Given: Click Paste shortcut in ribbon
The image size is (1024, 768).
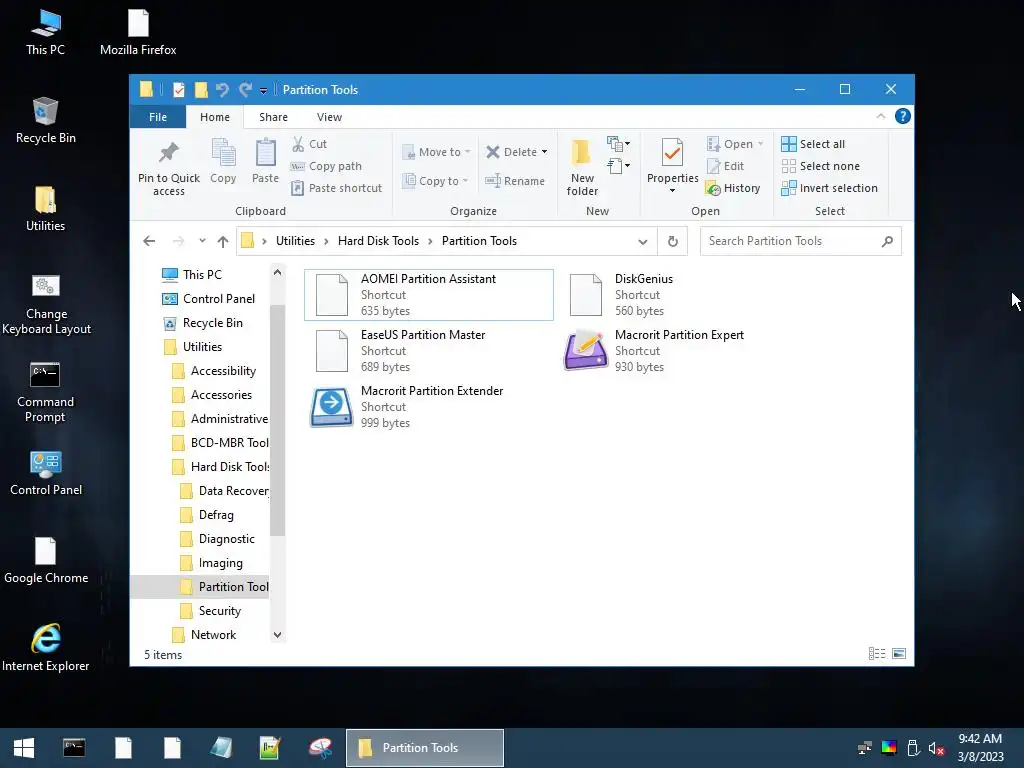Looking at the screenshot, I should [x=336, y=188].
